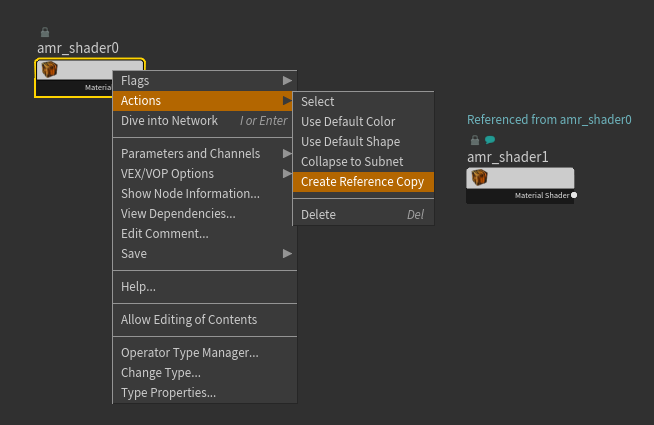Pick Use Default Shape in the submenu

pyautogui.click(x=350, y=142)
